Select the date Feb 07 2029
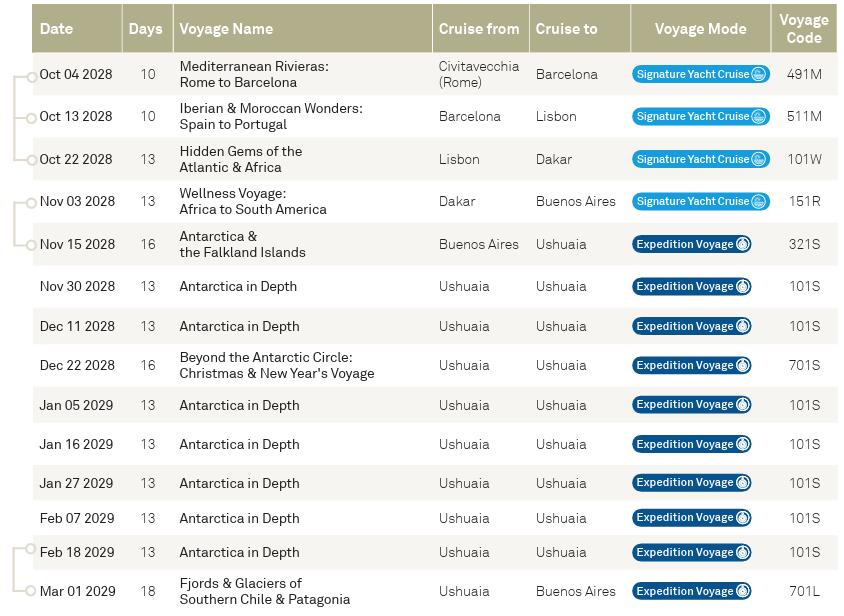This screenshot has height=616, width=844. point(77,518)
